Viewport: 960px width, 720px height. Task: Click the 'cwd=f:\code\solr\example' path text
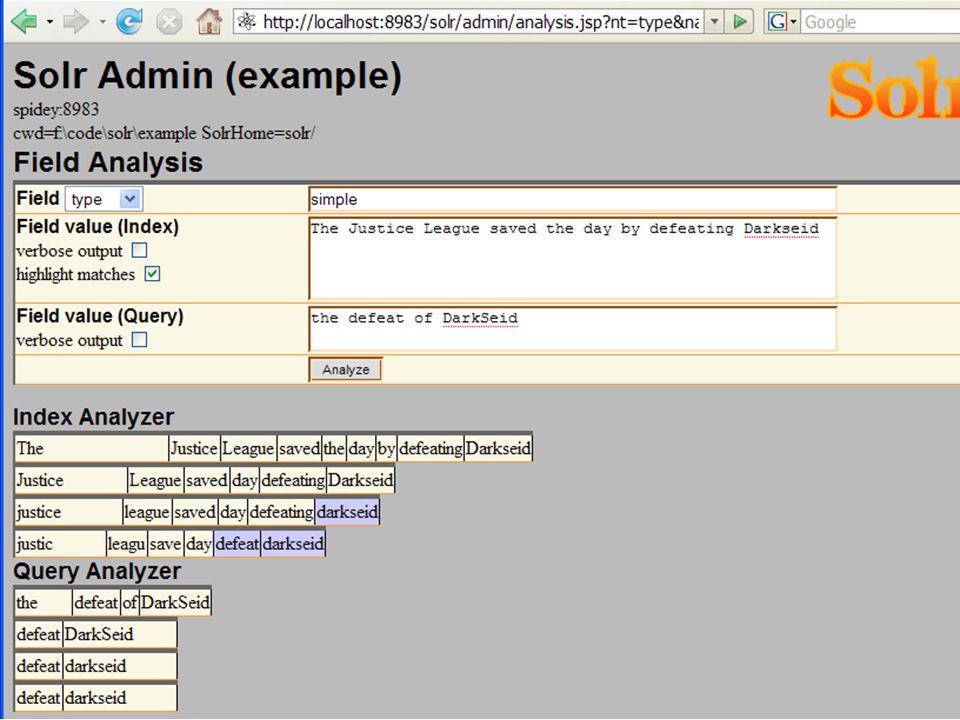105,133
